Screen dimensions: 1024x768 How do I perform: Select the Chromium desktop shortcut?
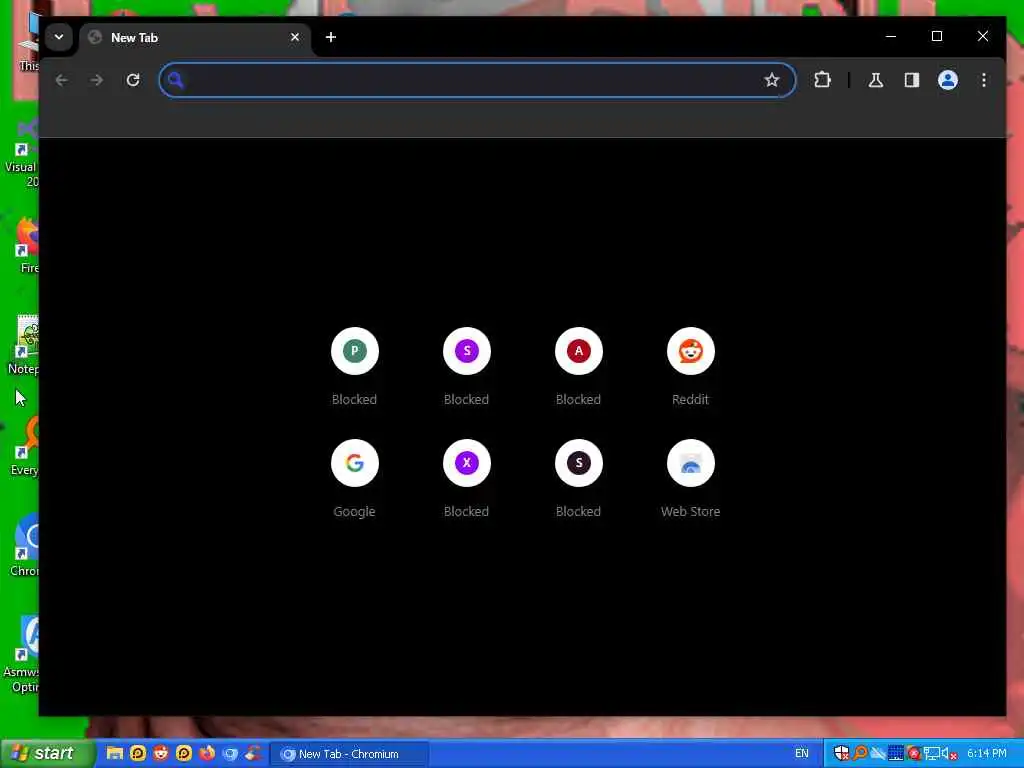tap(25, 545)
